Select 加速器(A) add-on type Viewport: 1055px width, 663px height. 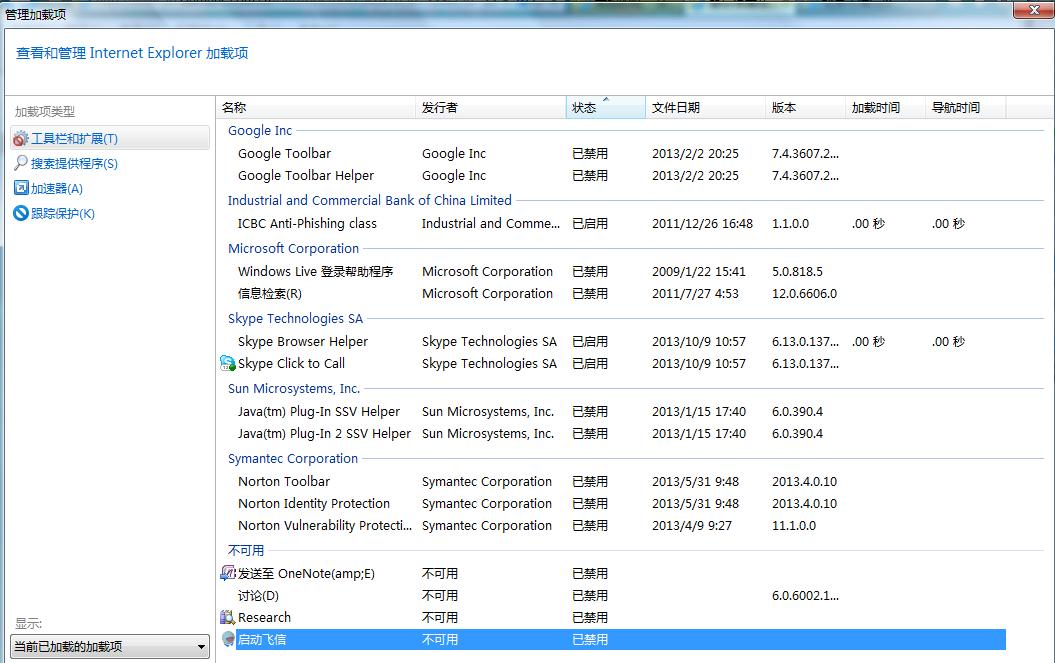[57, 188]
